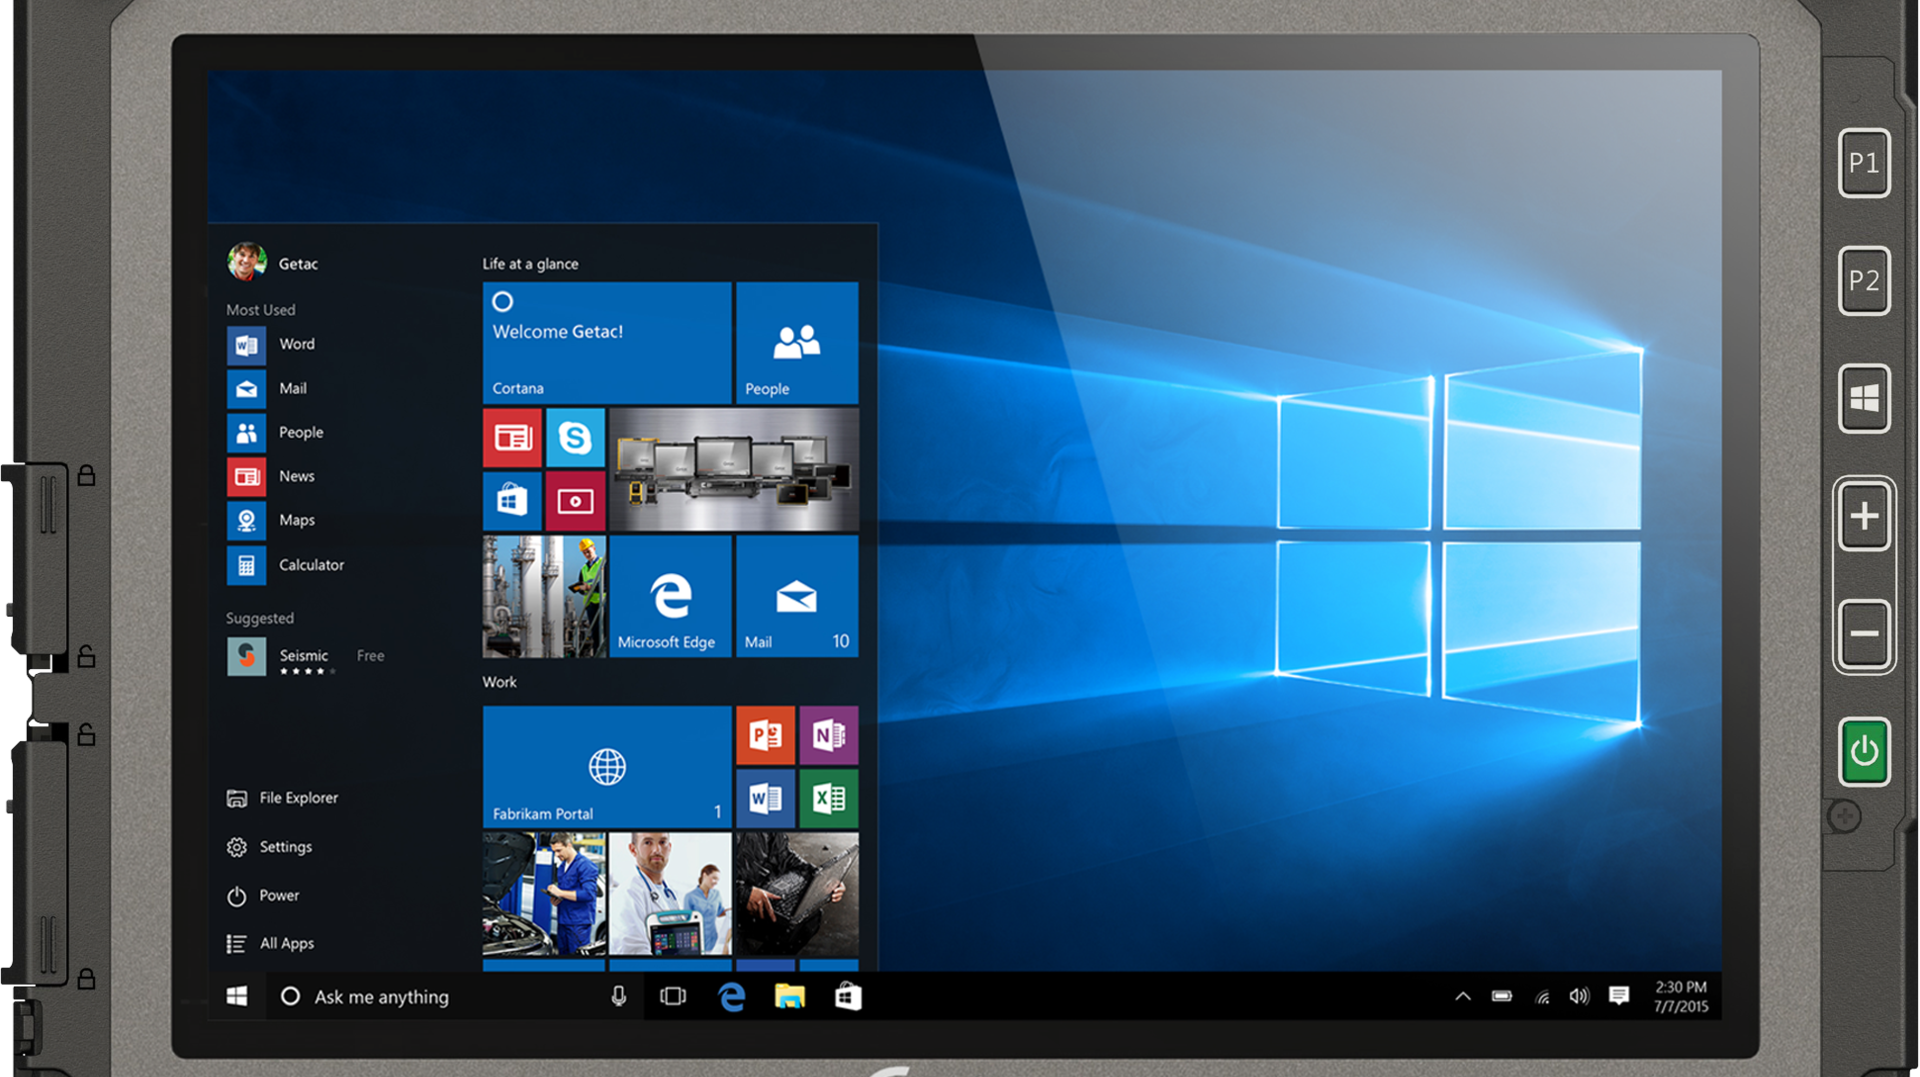Open the Skype tile
Image resolution: width=1920 pixels, height=1077 pixels.
click(x=575, y=438)
